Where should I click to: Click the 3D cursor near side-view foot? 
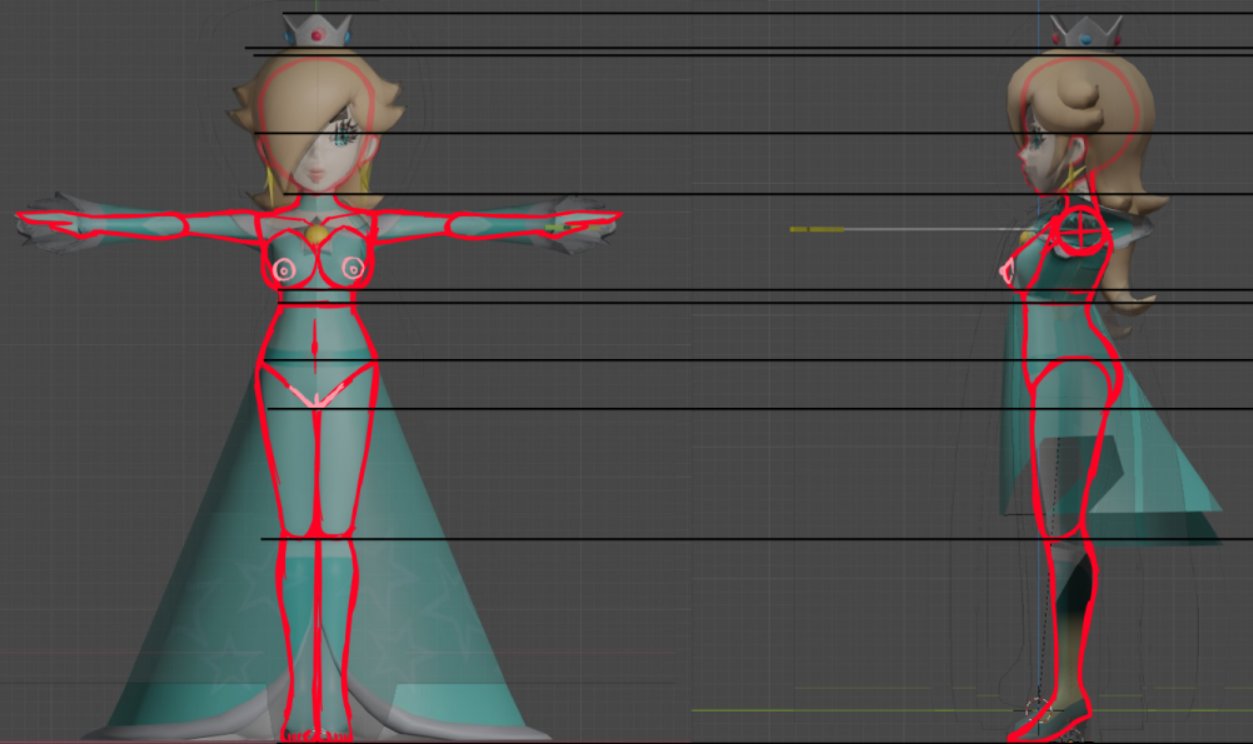[x=1037, y=709]
